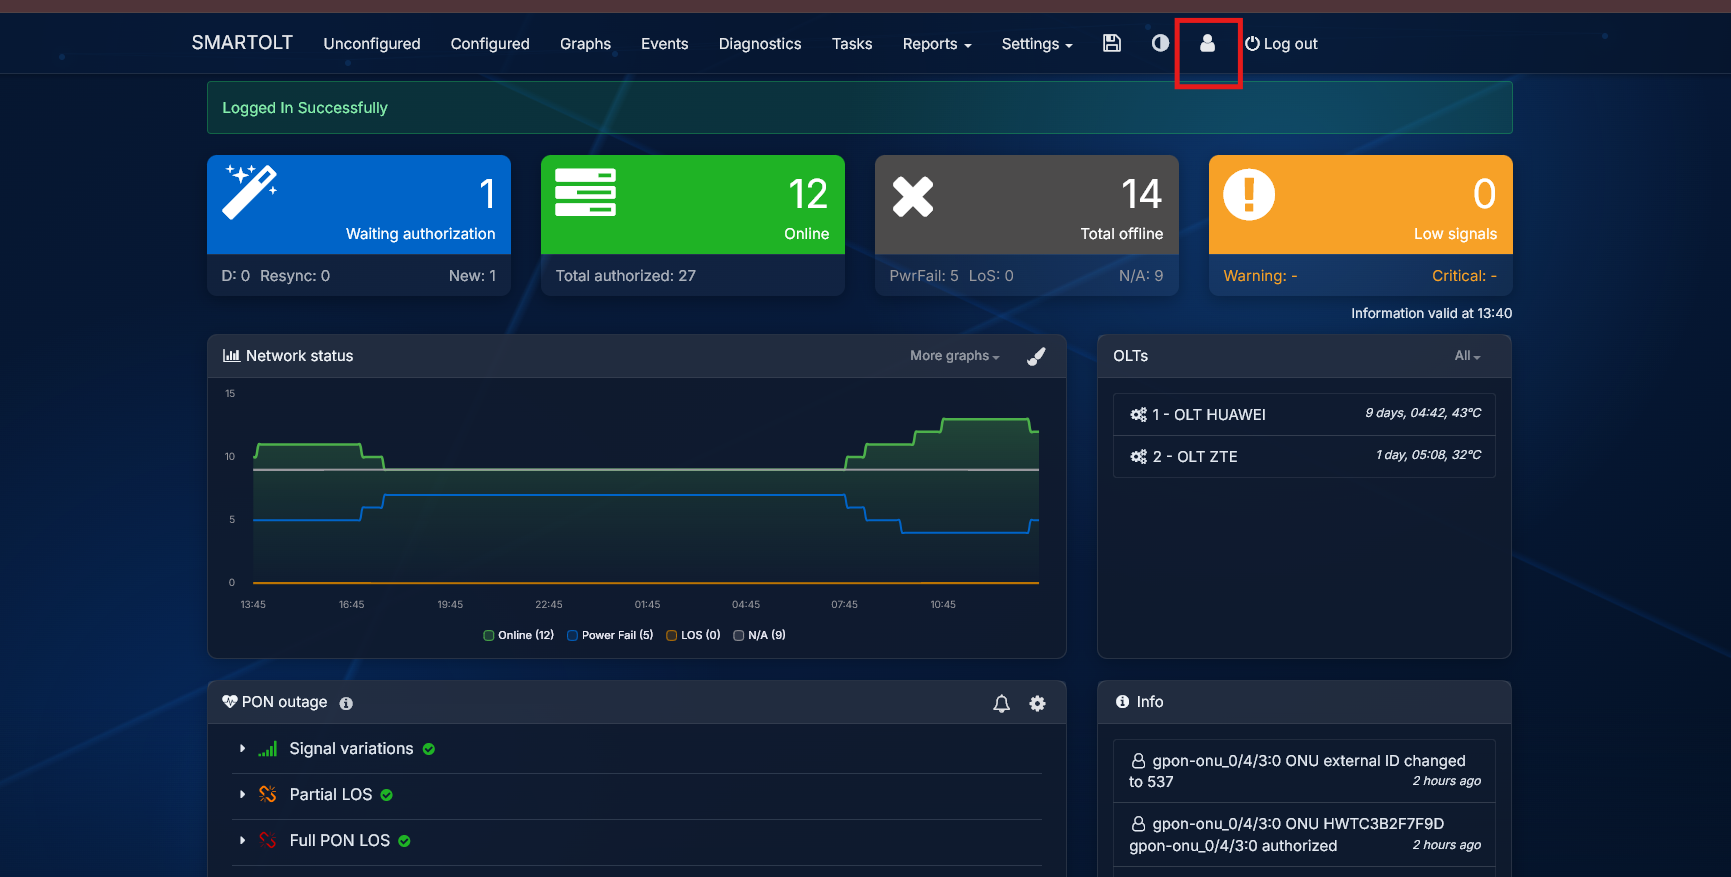Click green check beside Partial LOS
1731x877 pixels.
(386, 795)
